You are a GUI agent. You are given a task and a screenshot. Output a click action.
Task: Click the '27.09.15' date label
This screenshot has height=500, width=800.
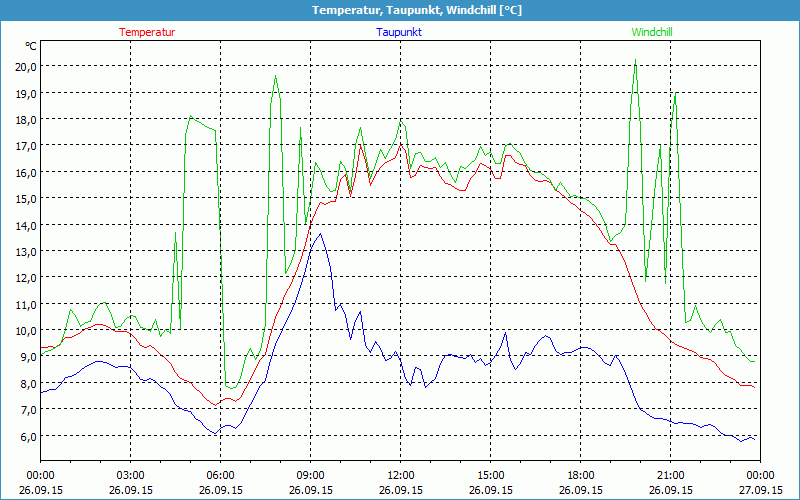point(761,490)
